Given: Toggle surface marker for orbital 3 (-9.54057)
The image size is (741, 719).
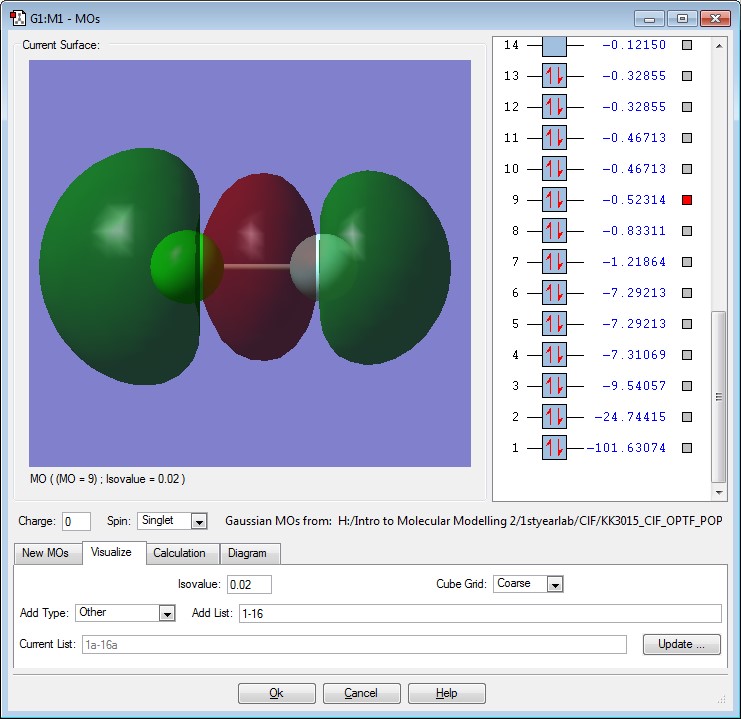Looking at the screenshot, I should tap(687, 386).
